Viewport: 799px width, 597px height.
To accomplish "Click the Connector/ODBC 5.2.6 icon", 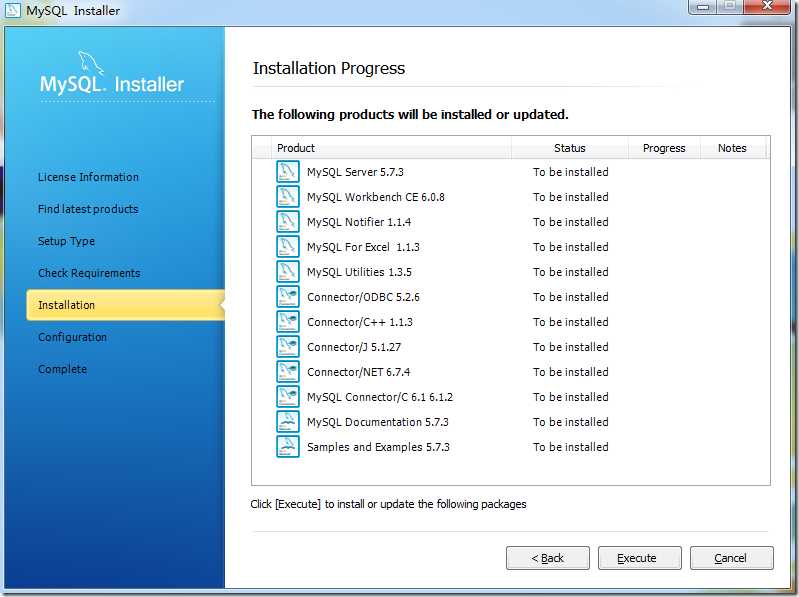I will pos(287,296).
